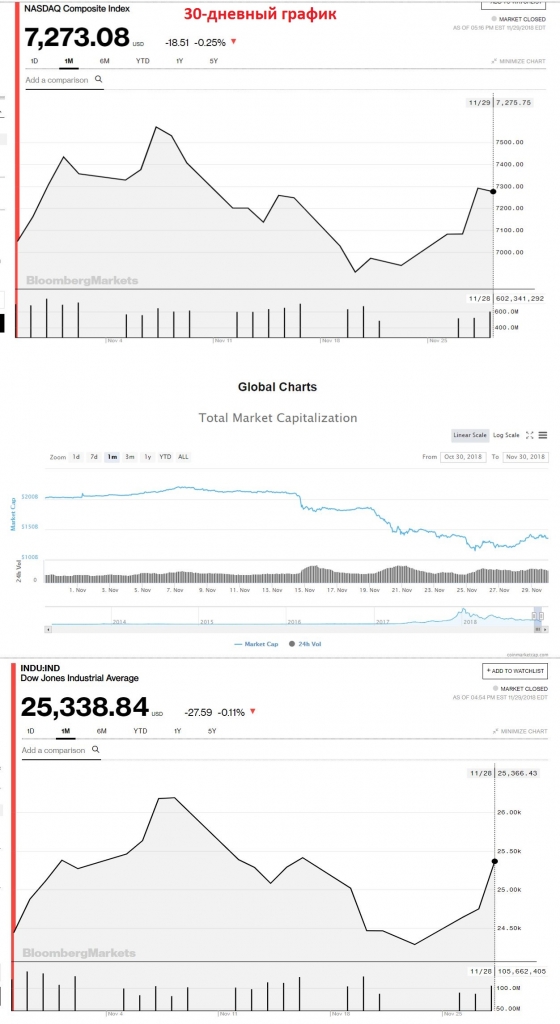Set market cap zoom to 1m
The width and height of the screenshot is (560, 1024).
[112, 457]
